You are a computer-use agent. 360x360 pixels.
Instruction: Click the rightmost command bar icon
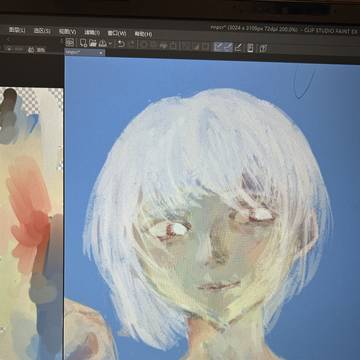click(263, 48)
